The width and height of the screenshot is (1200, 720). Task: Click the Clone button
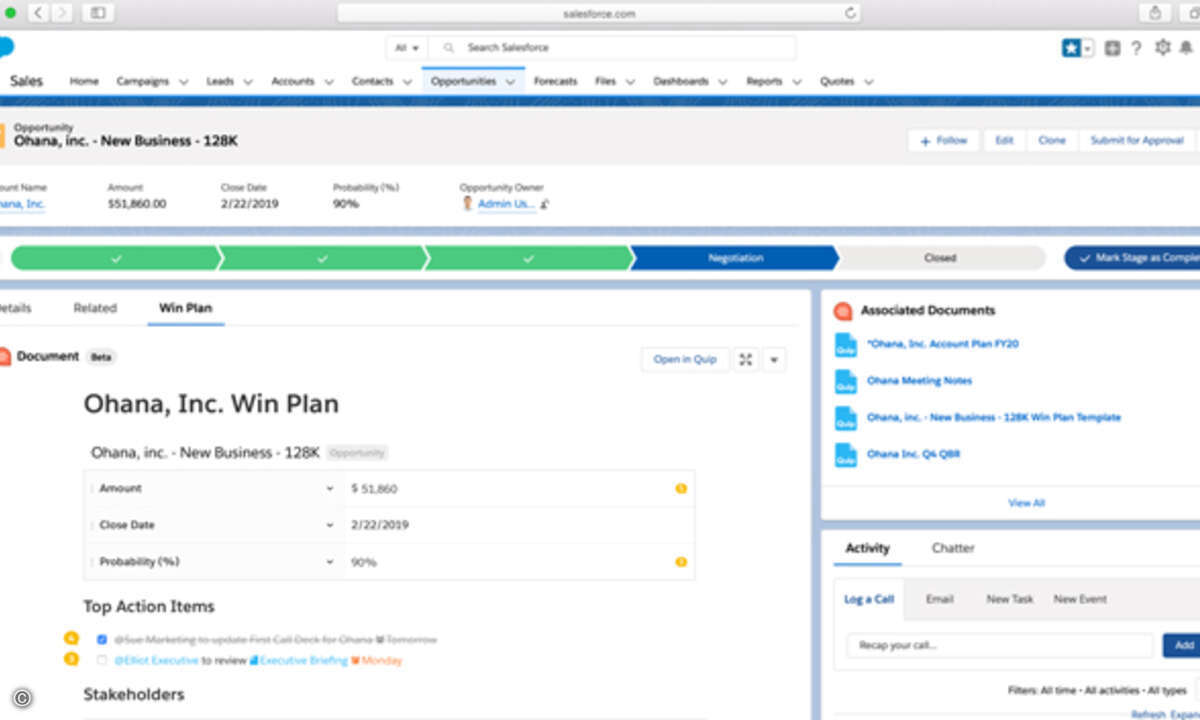[1052, 141]
